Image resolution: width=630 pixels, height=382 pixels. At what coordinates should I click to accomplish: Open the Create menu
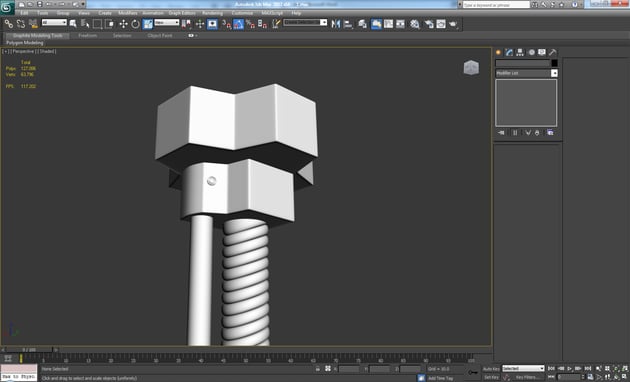pyautogui.click(x=105, y=13)
